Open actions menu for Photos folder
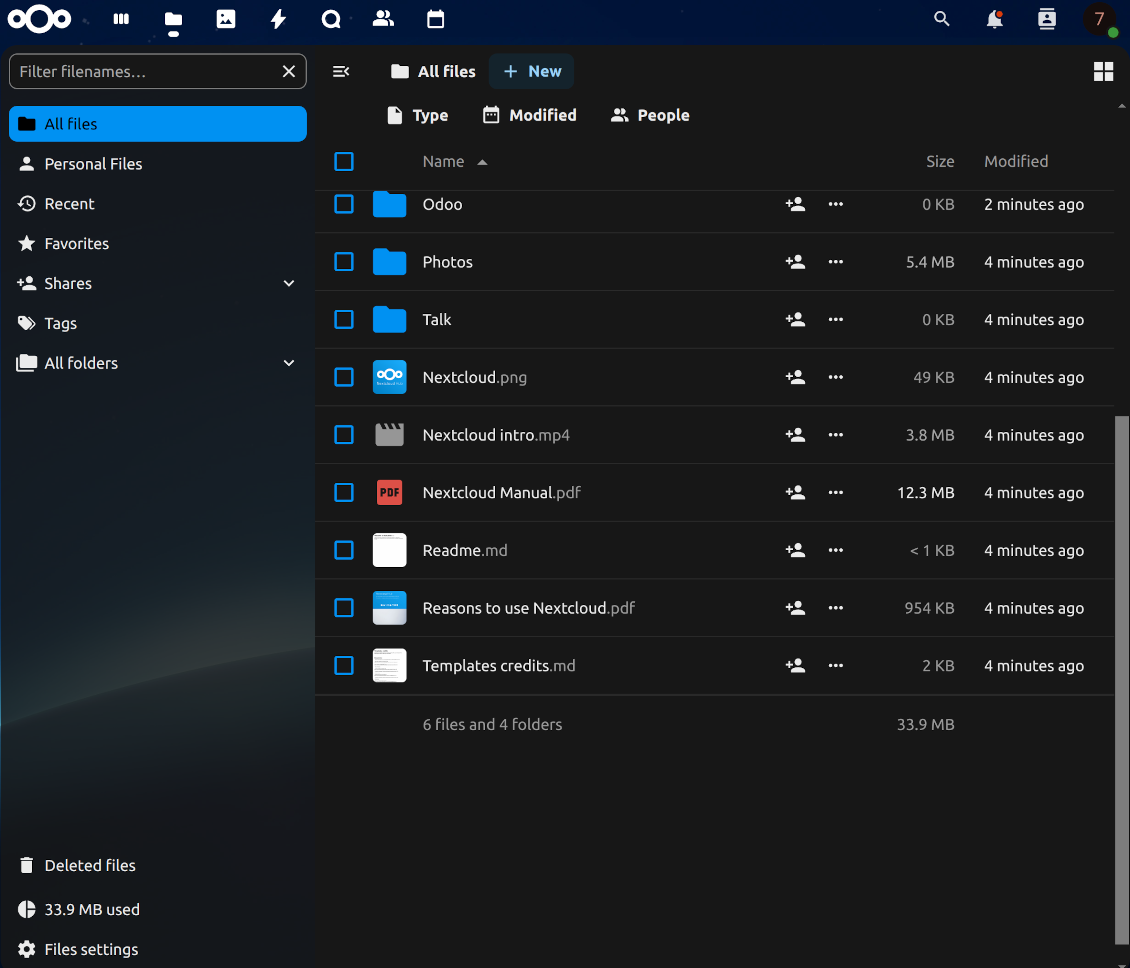The image size is (1130, 968). [x=835, y=262]
